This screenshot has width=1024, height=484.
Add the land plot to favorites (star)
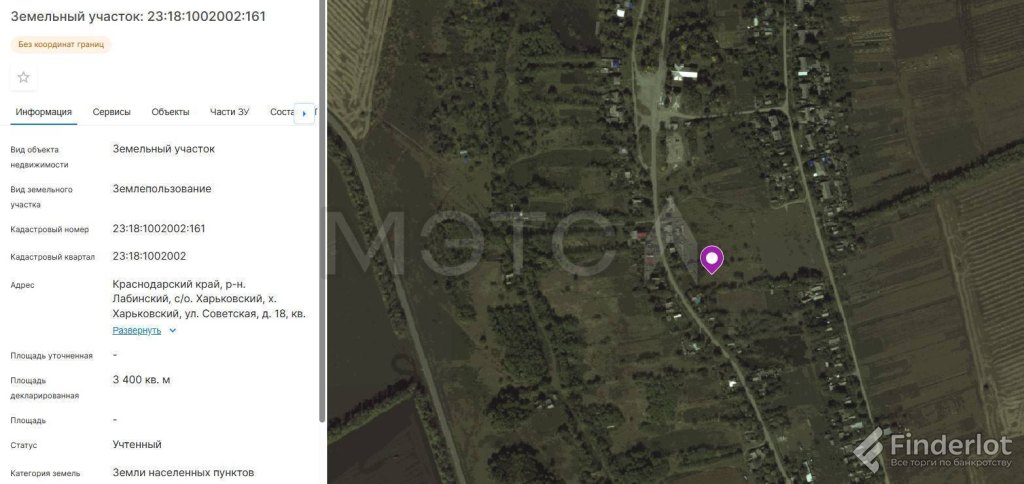pyautogui.click(x=24, y=78)
